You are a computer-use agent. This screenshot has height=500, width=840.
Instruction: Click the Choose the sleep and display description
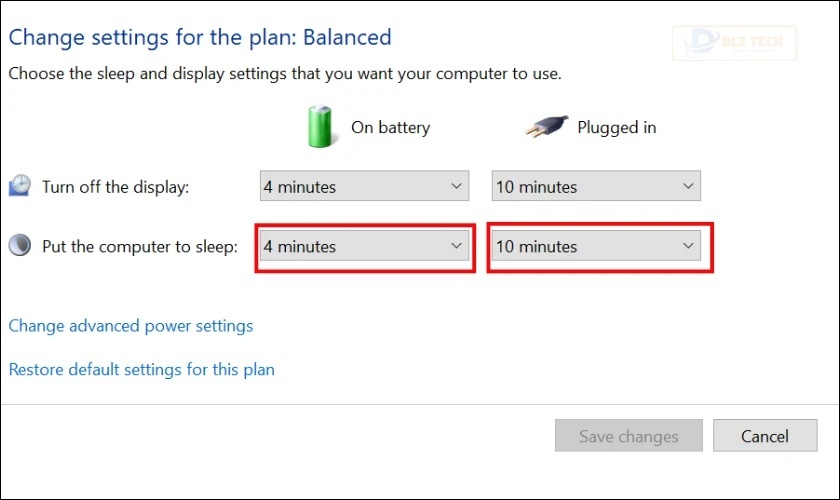[x=284, y=73]
